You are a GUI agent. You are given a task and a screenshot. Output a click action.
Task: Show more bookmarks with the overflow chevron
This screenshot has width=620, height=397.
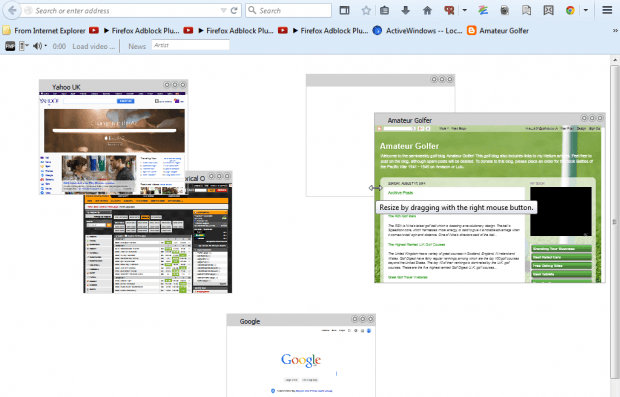point(615,30)
